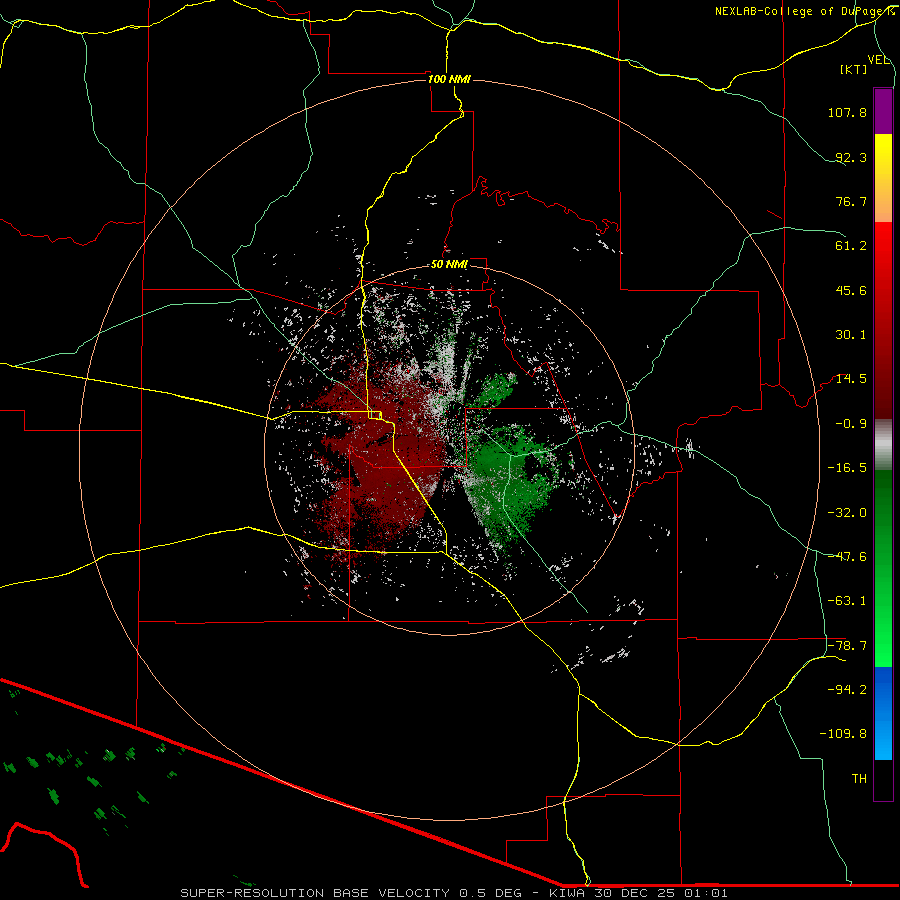Click the 45.6 legend value
Image resolution: width=900 pixels, height=900 pixels.
tap(851, 290)
